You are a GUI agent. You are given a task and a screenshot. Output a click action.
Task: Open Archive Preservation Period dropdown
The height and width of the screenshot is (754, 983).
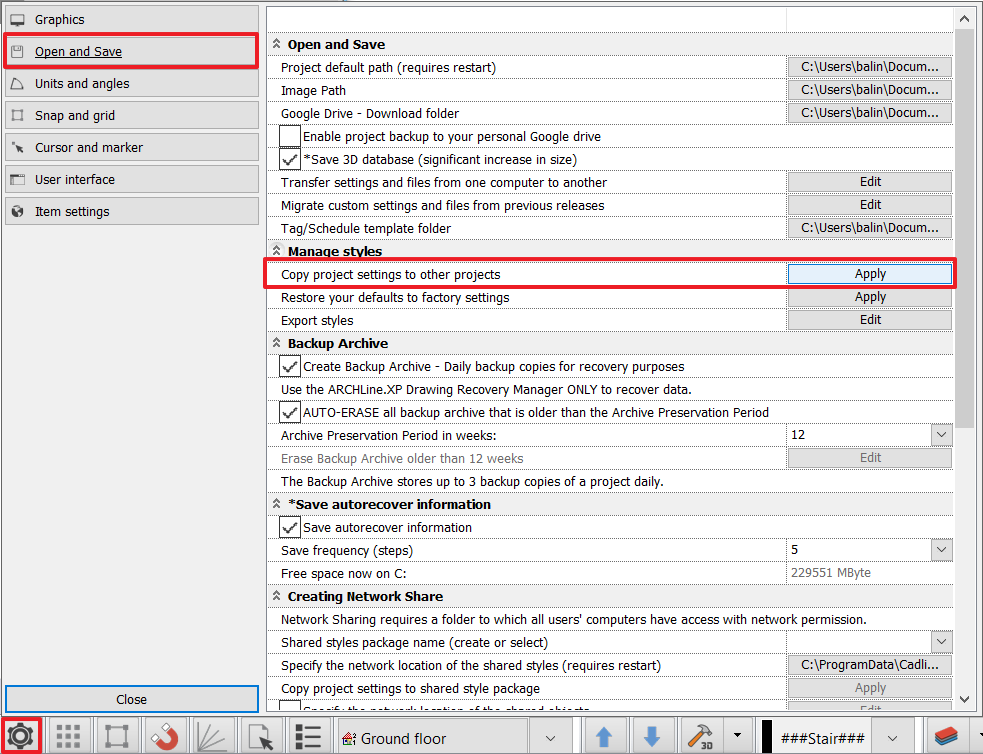pos(940,435)
